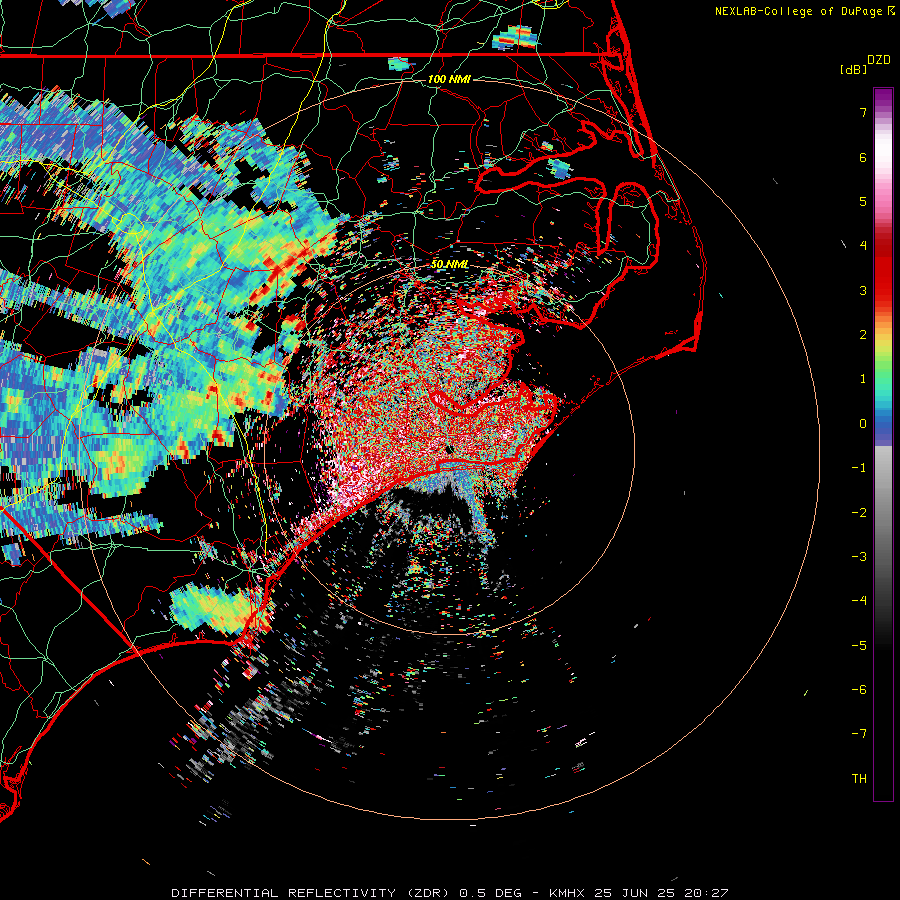Screen dimensions: 900x900
Task: Select the 0 value on the ZDR scale
Action: 863,424
